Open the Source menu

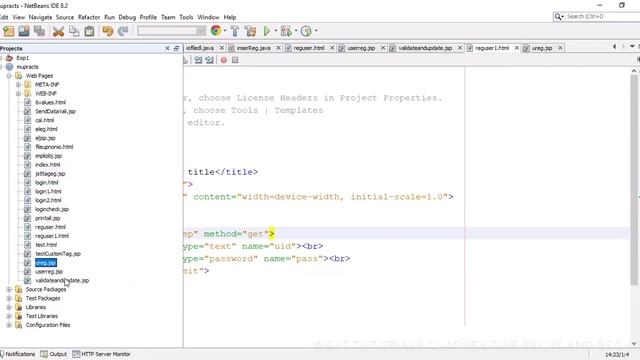65,17
